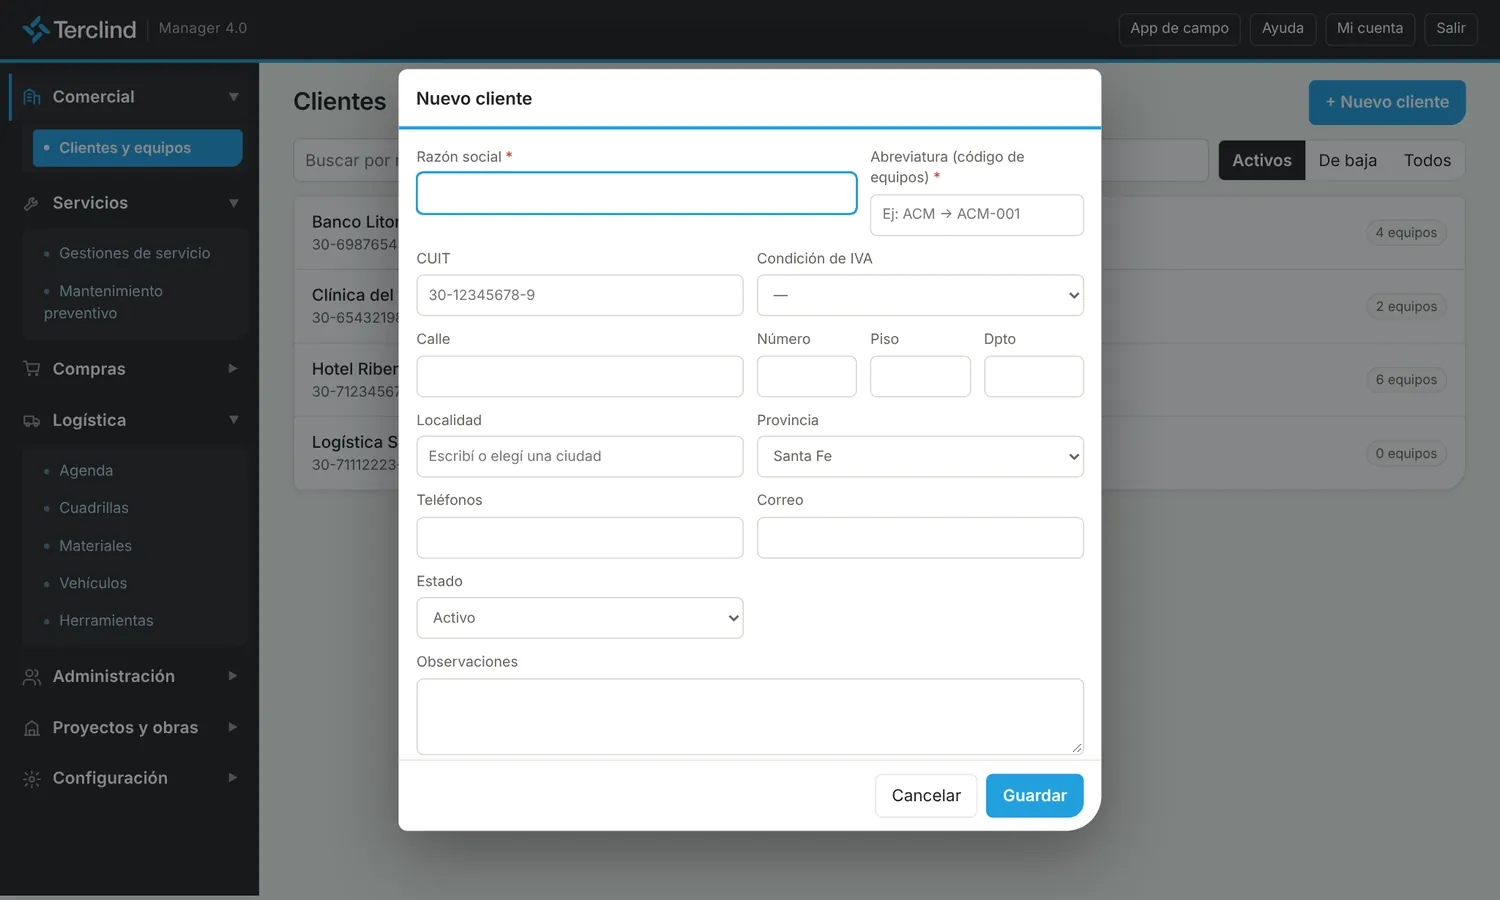Click the + Nuevo cliente button
Viewport: 1500px width, 900px height.
pos(1387,102)
